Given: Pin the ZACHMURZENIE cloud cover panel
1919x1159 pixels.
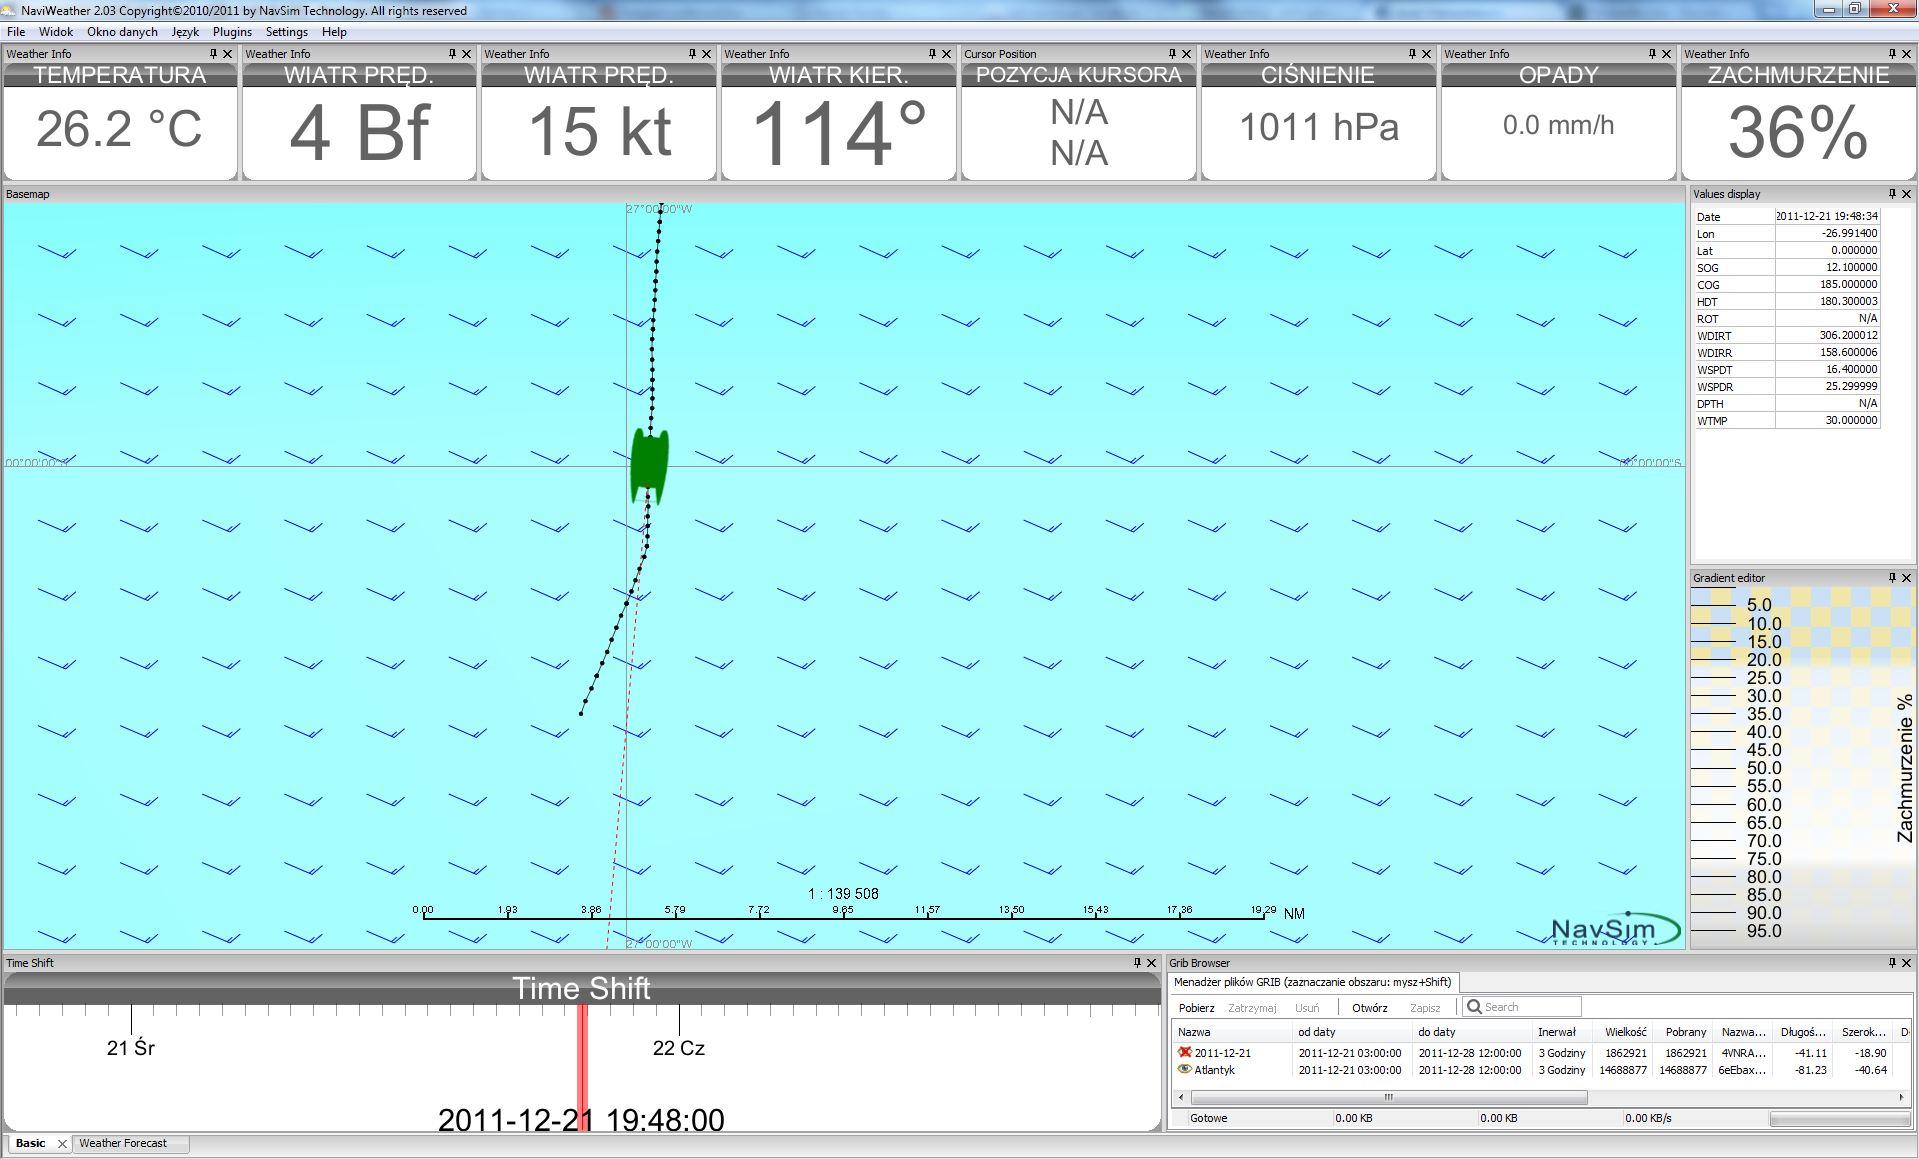Looking at the screenshot, I should pos(1892,54).
